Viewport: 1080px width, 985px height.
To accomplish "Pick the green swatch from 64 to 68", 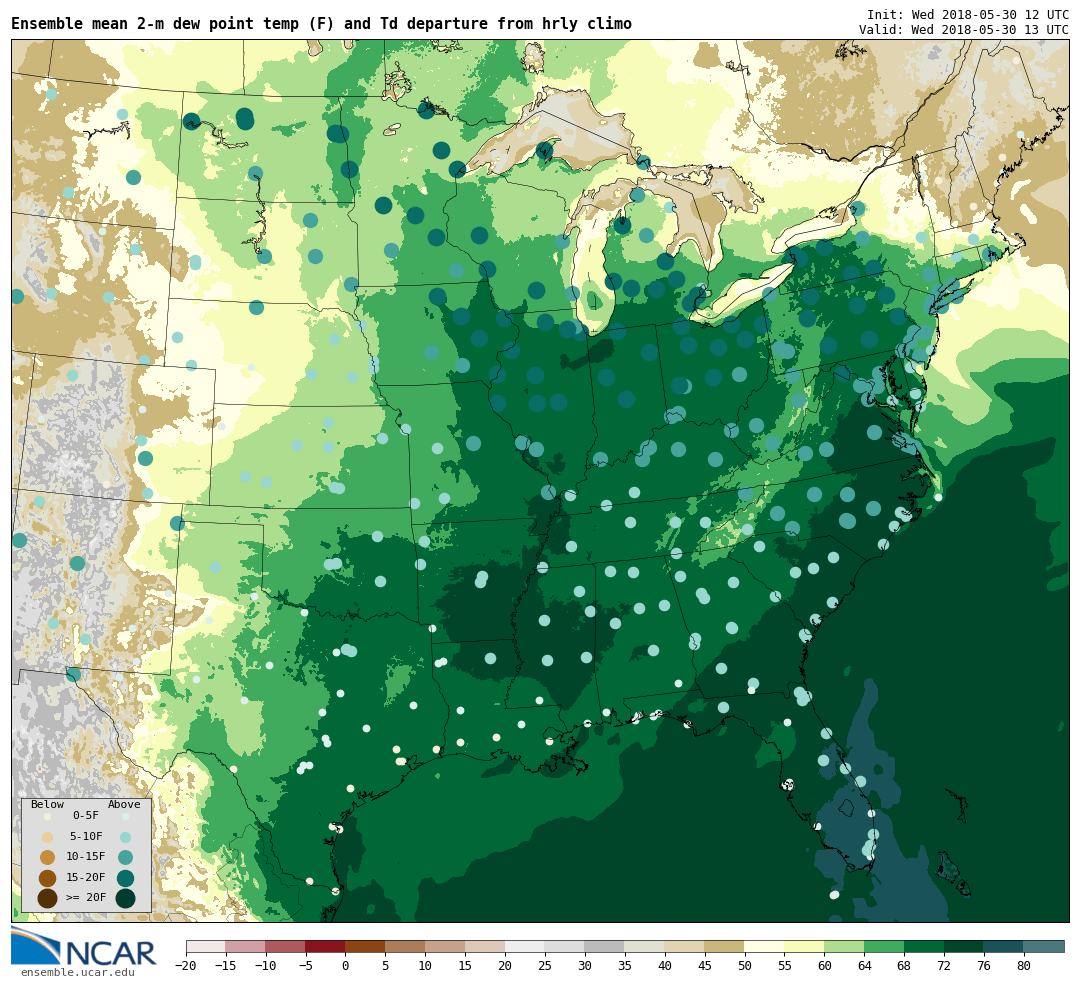I will [885, 946].
